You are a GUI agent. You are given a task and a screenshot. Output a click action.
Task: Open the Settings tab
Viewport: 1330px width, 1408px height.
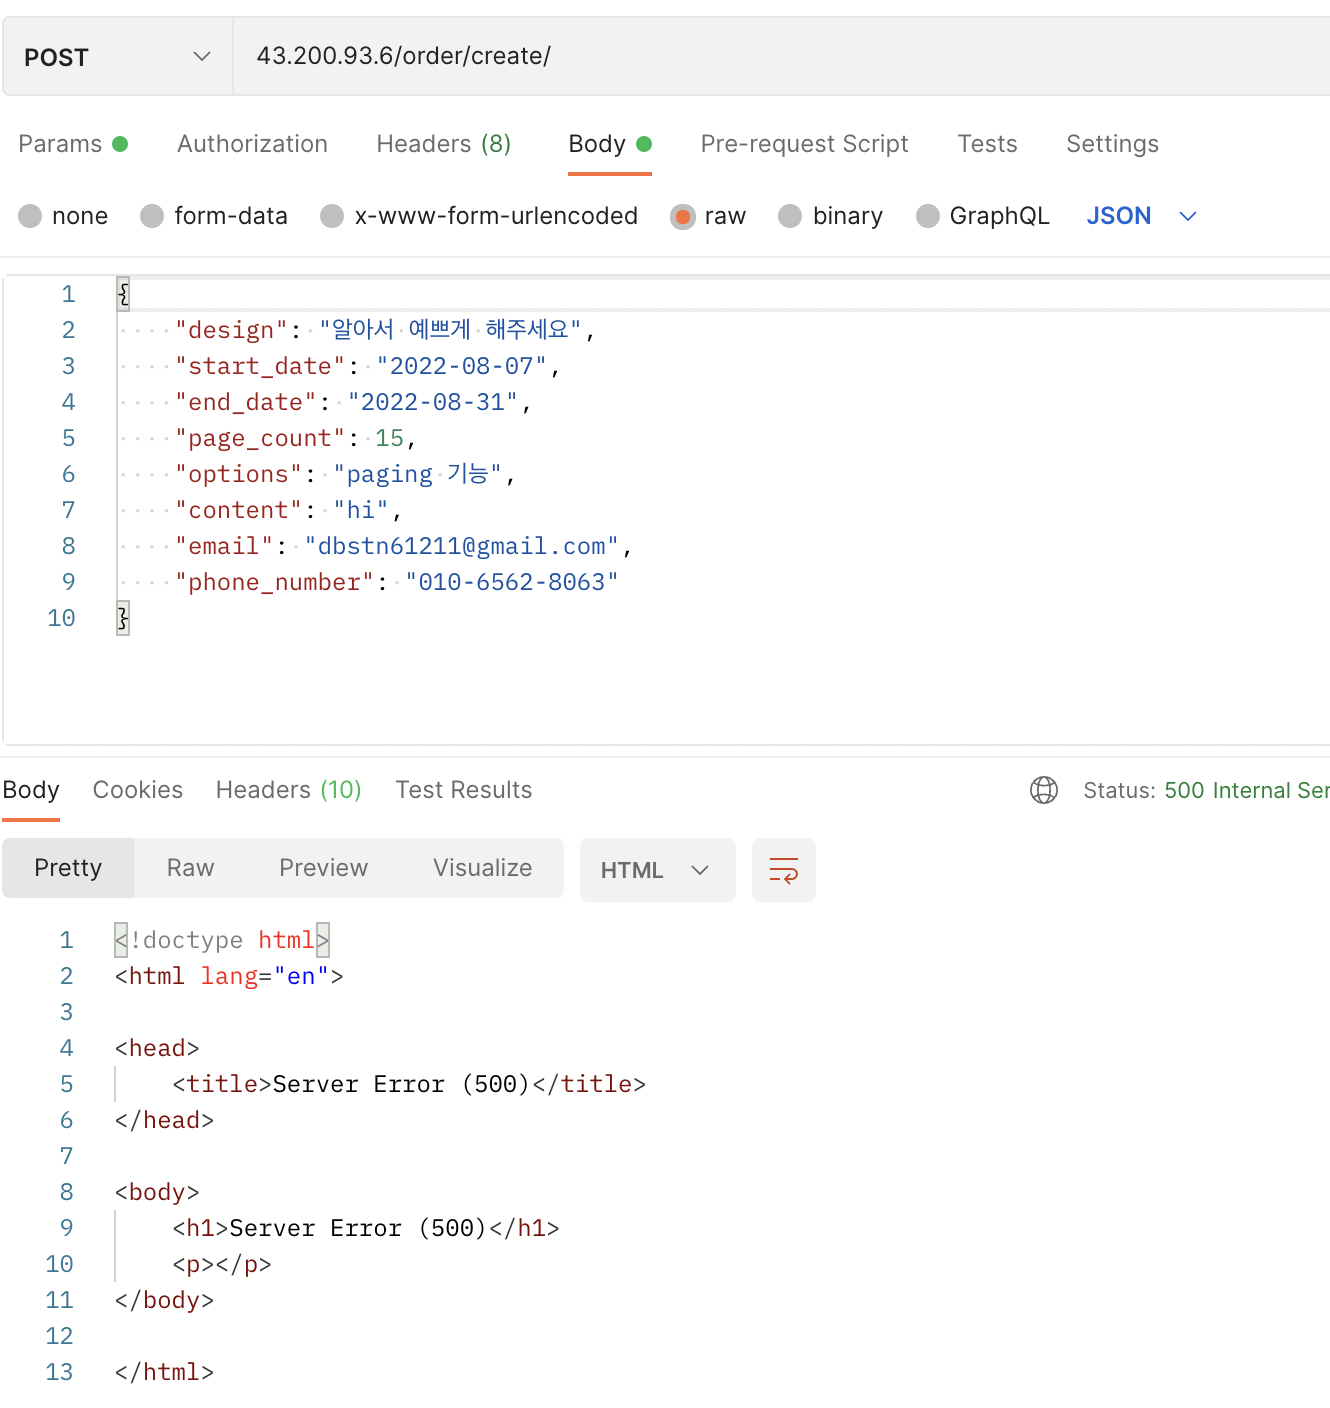1112,144
